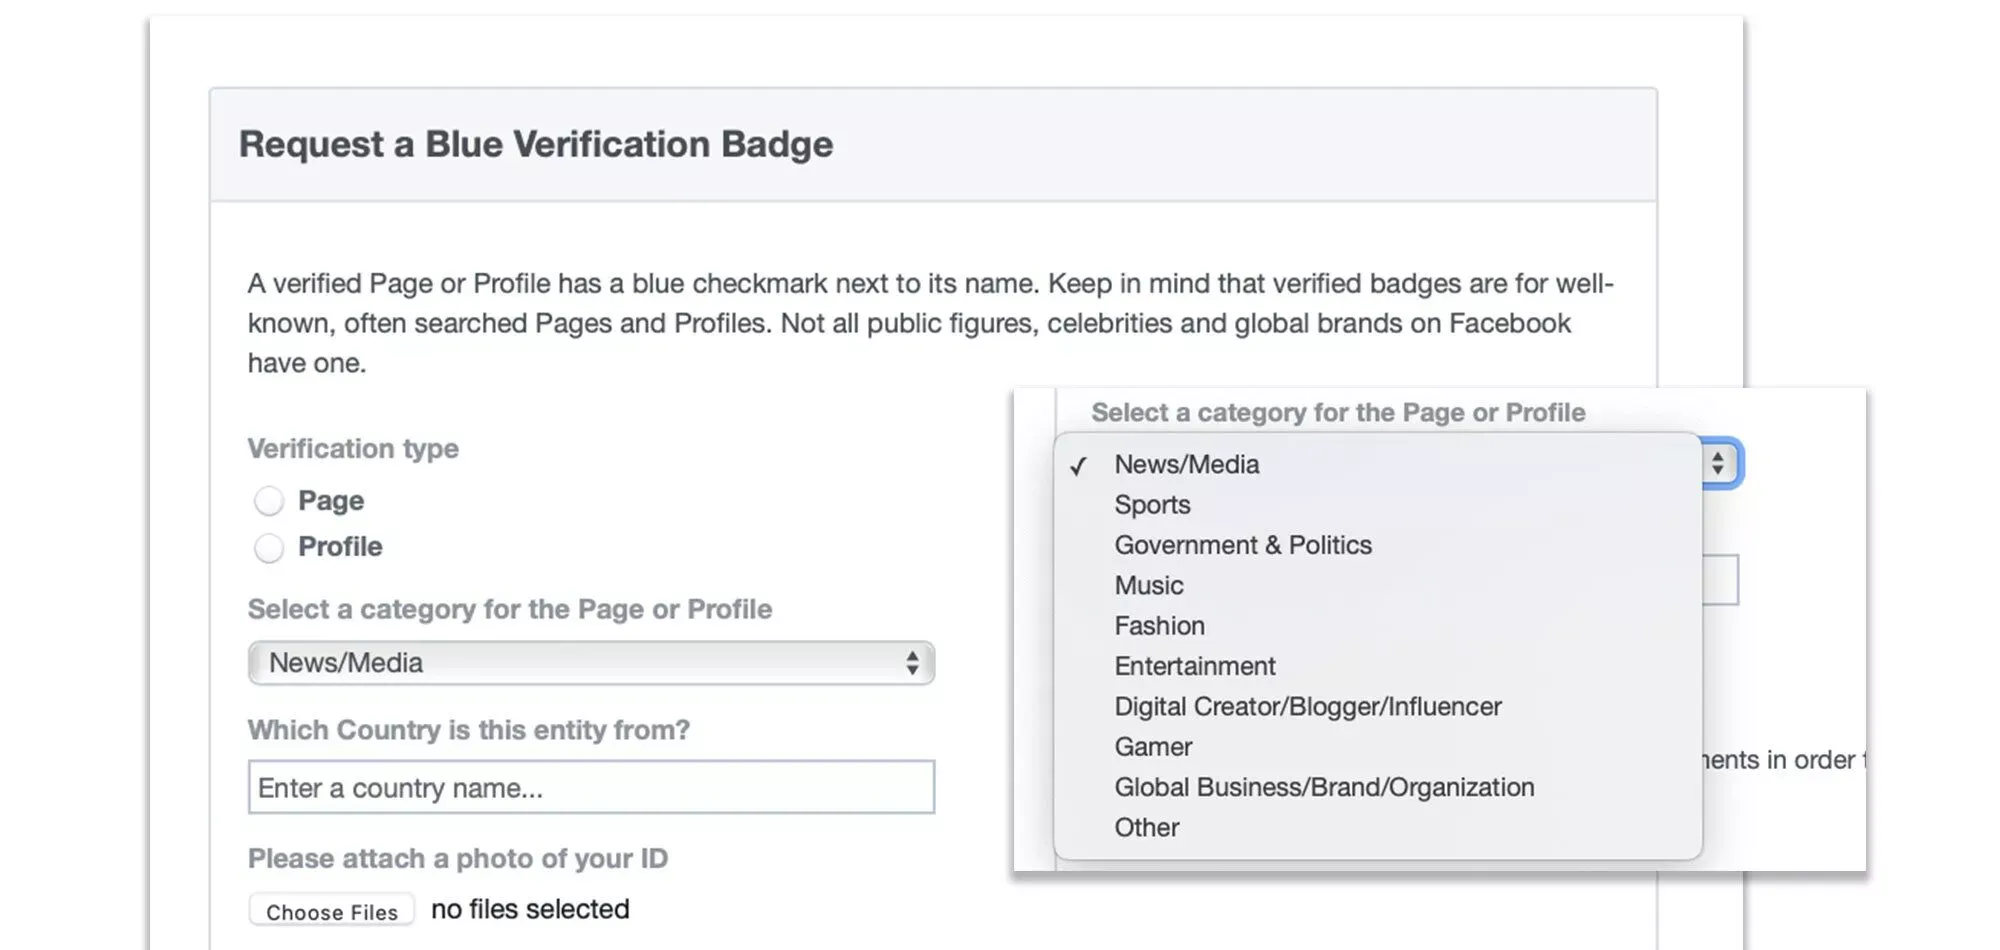Click the Request a Blue Verification Badge heading

[536, 144]
